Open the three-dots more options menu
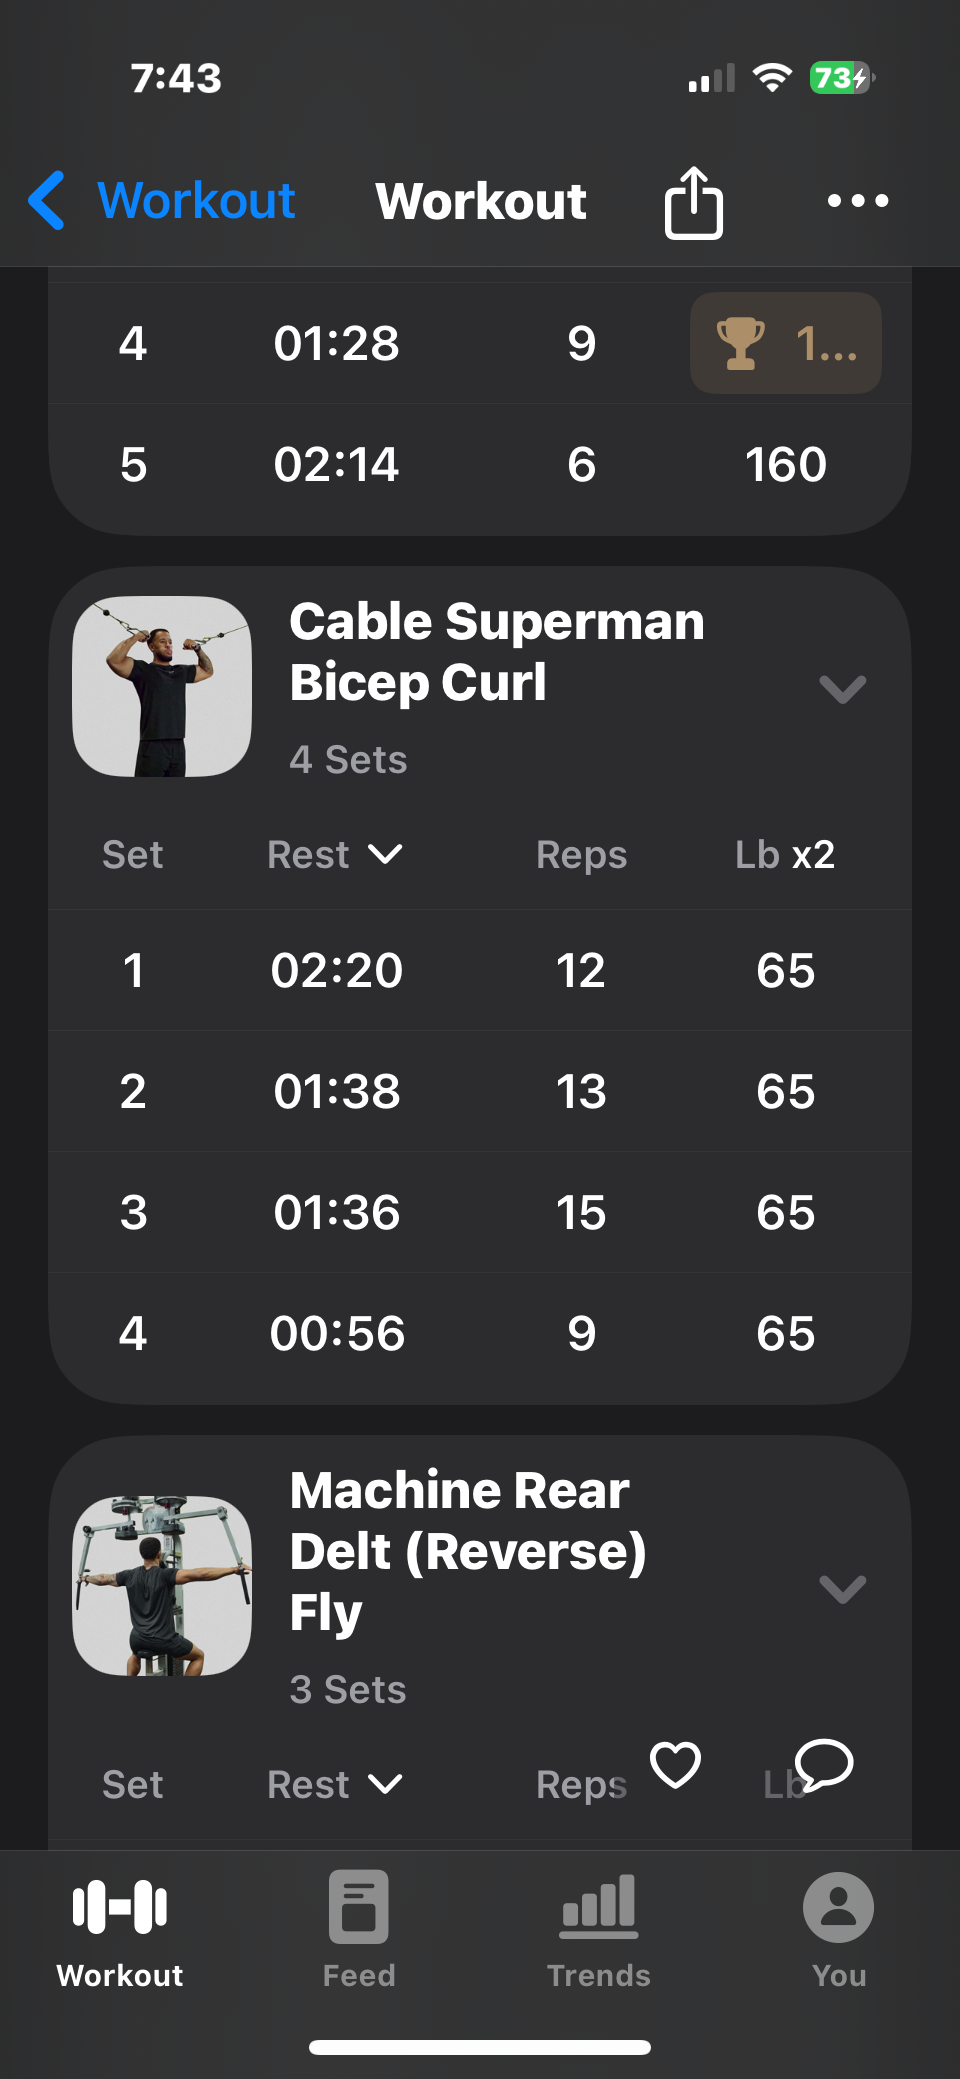Viewport: 960px width, 2079px height. pyautogui.click(x=857, y=201)
